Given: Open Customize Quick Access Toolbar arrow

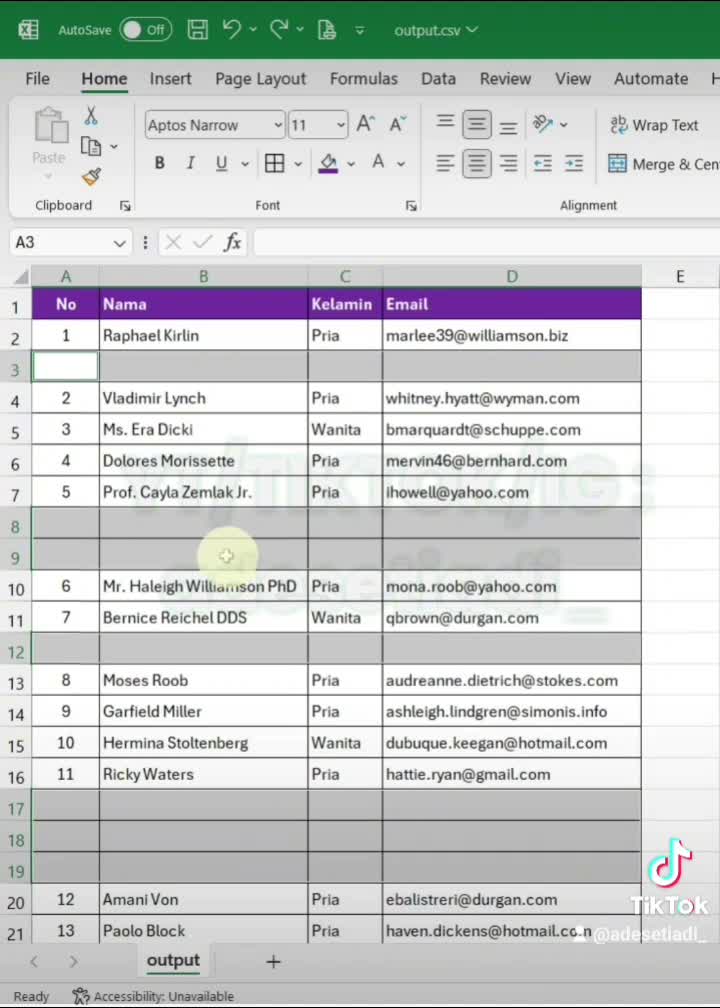Looking at the screenshot, I should 359,30.
